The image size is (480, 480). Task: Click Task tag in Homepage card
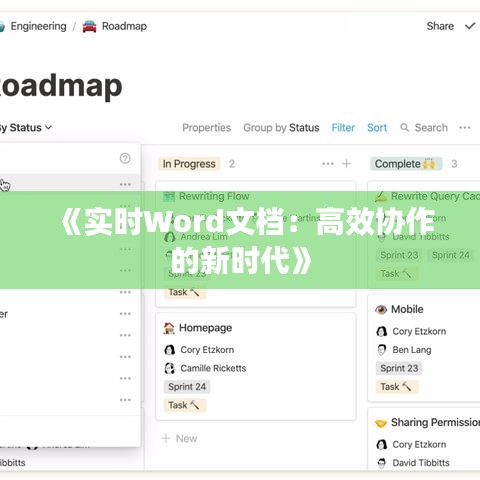coord(184,405)
